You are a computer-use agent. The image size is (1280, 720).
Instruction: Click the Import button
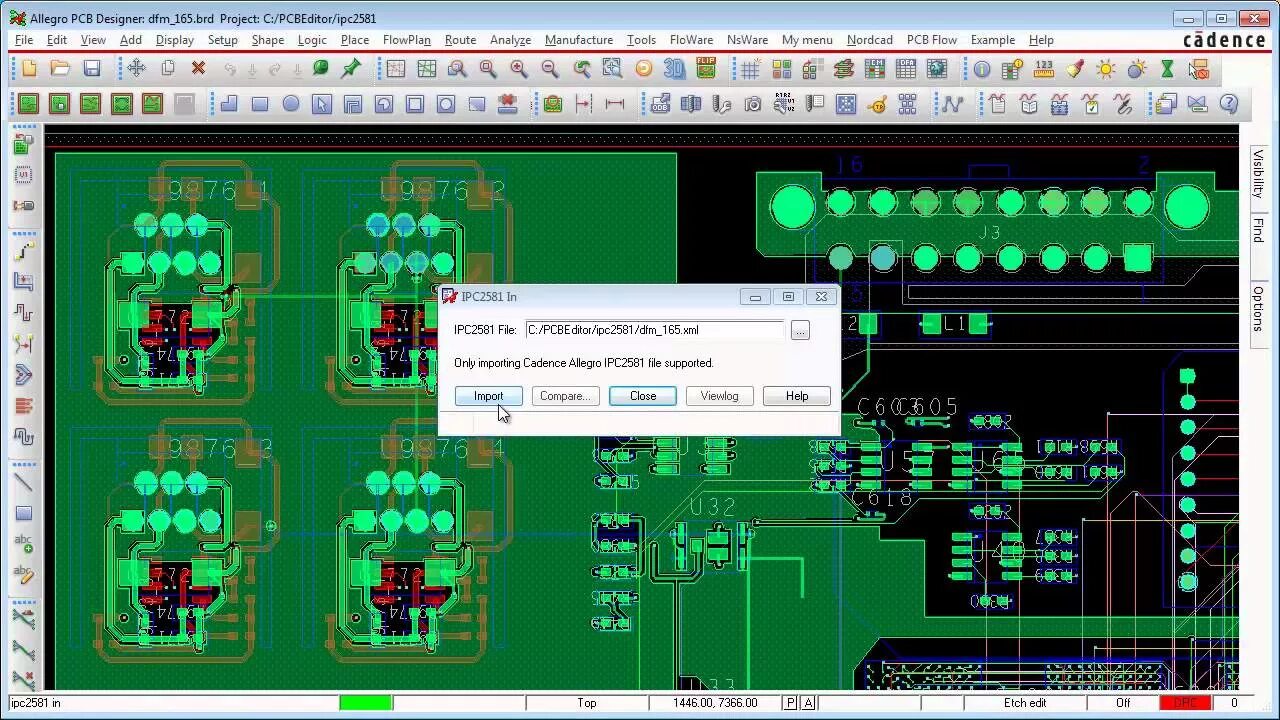(x=488, y=396)
